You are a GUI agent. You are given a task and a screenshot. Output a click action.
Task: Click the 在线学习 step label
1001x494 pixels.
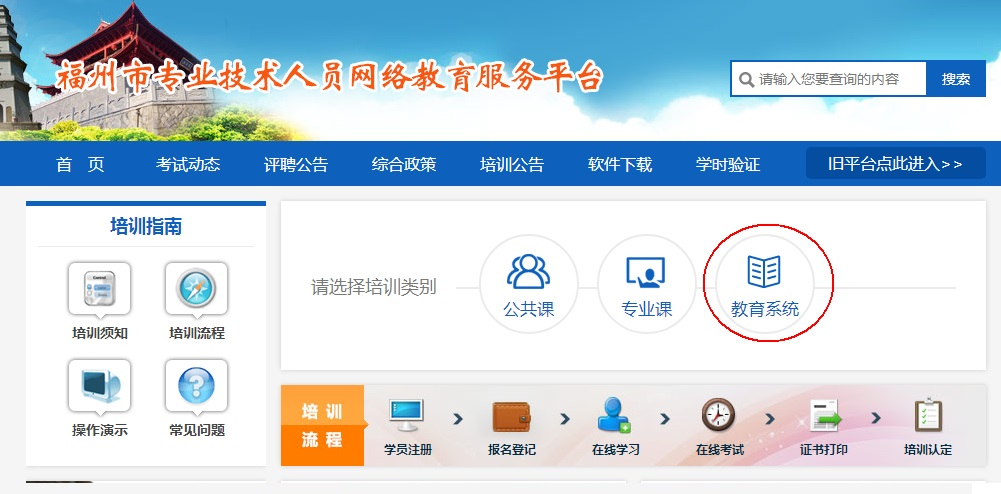pos(616,450)
